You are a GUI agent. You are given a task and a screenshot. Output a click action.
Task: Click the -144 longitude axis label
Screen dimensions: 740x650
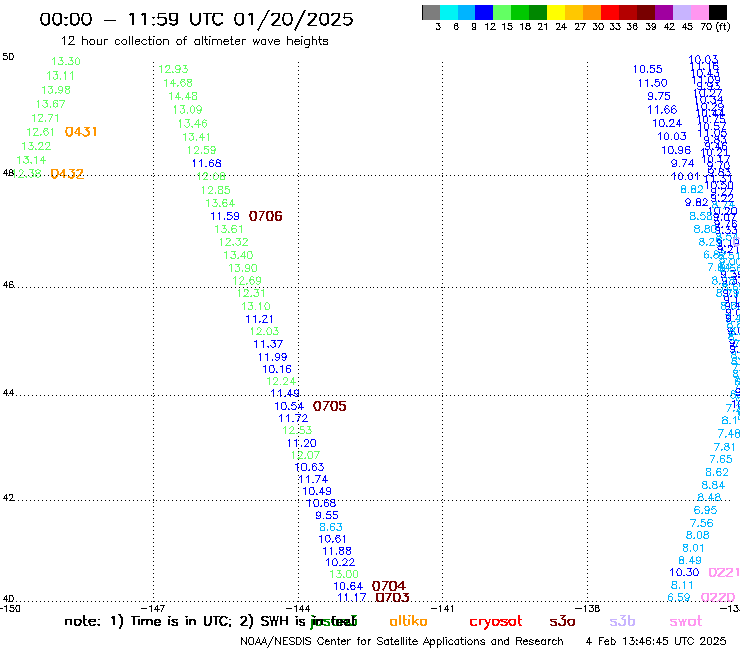click(x=298, y=608)
